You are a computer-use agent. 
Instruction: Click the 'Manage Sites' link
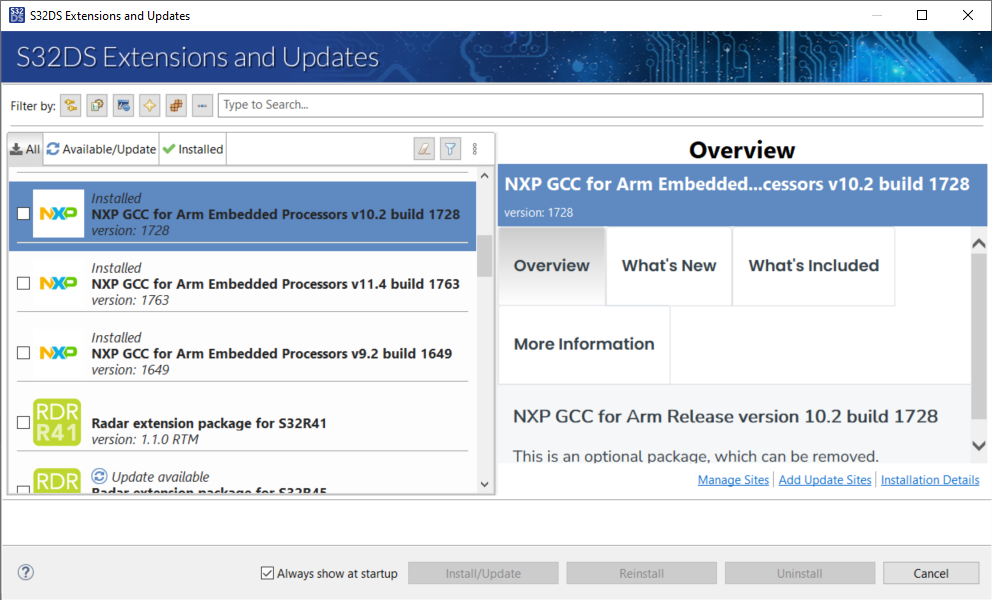point(733,480)
